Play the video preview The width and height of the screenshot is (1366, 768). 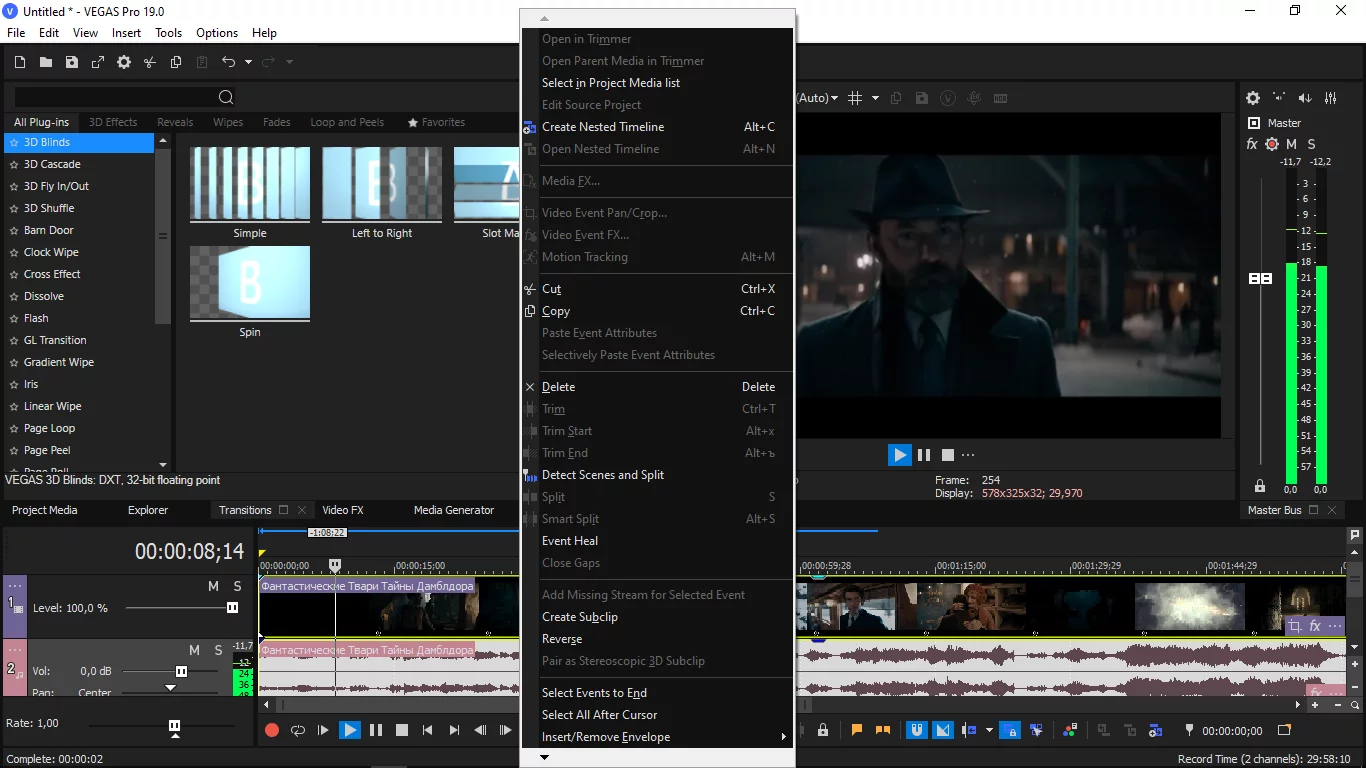tap(900, 455)
